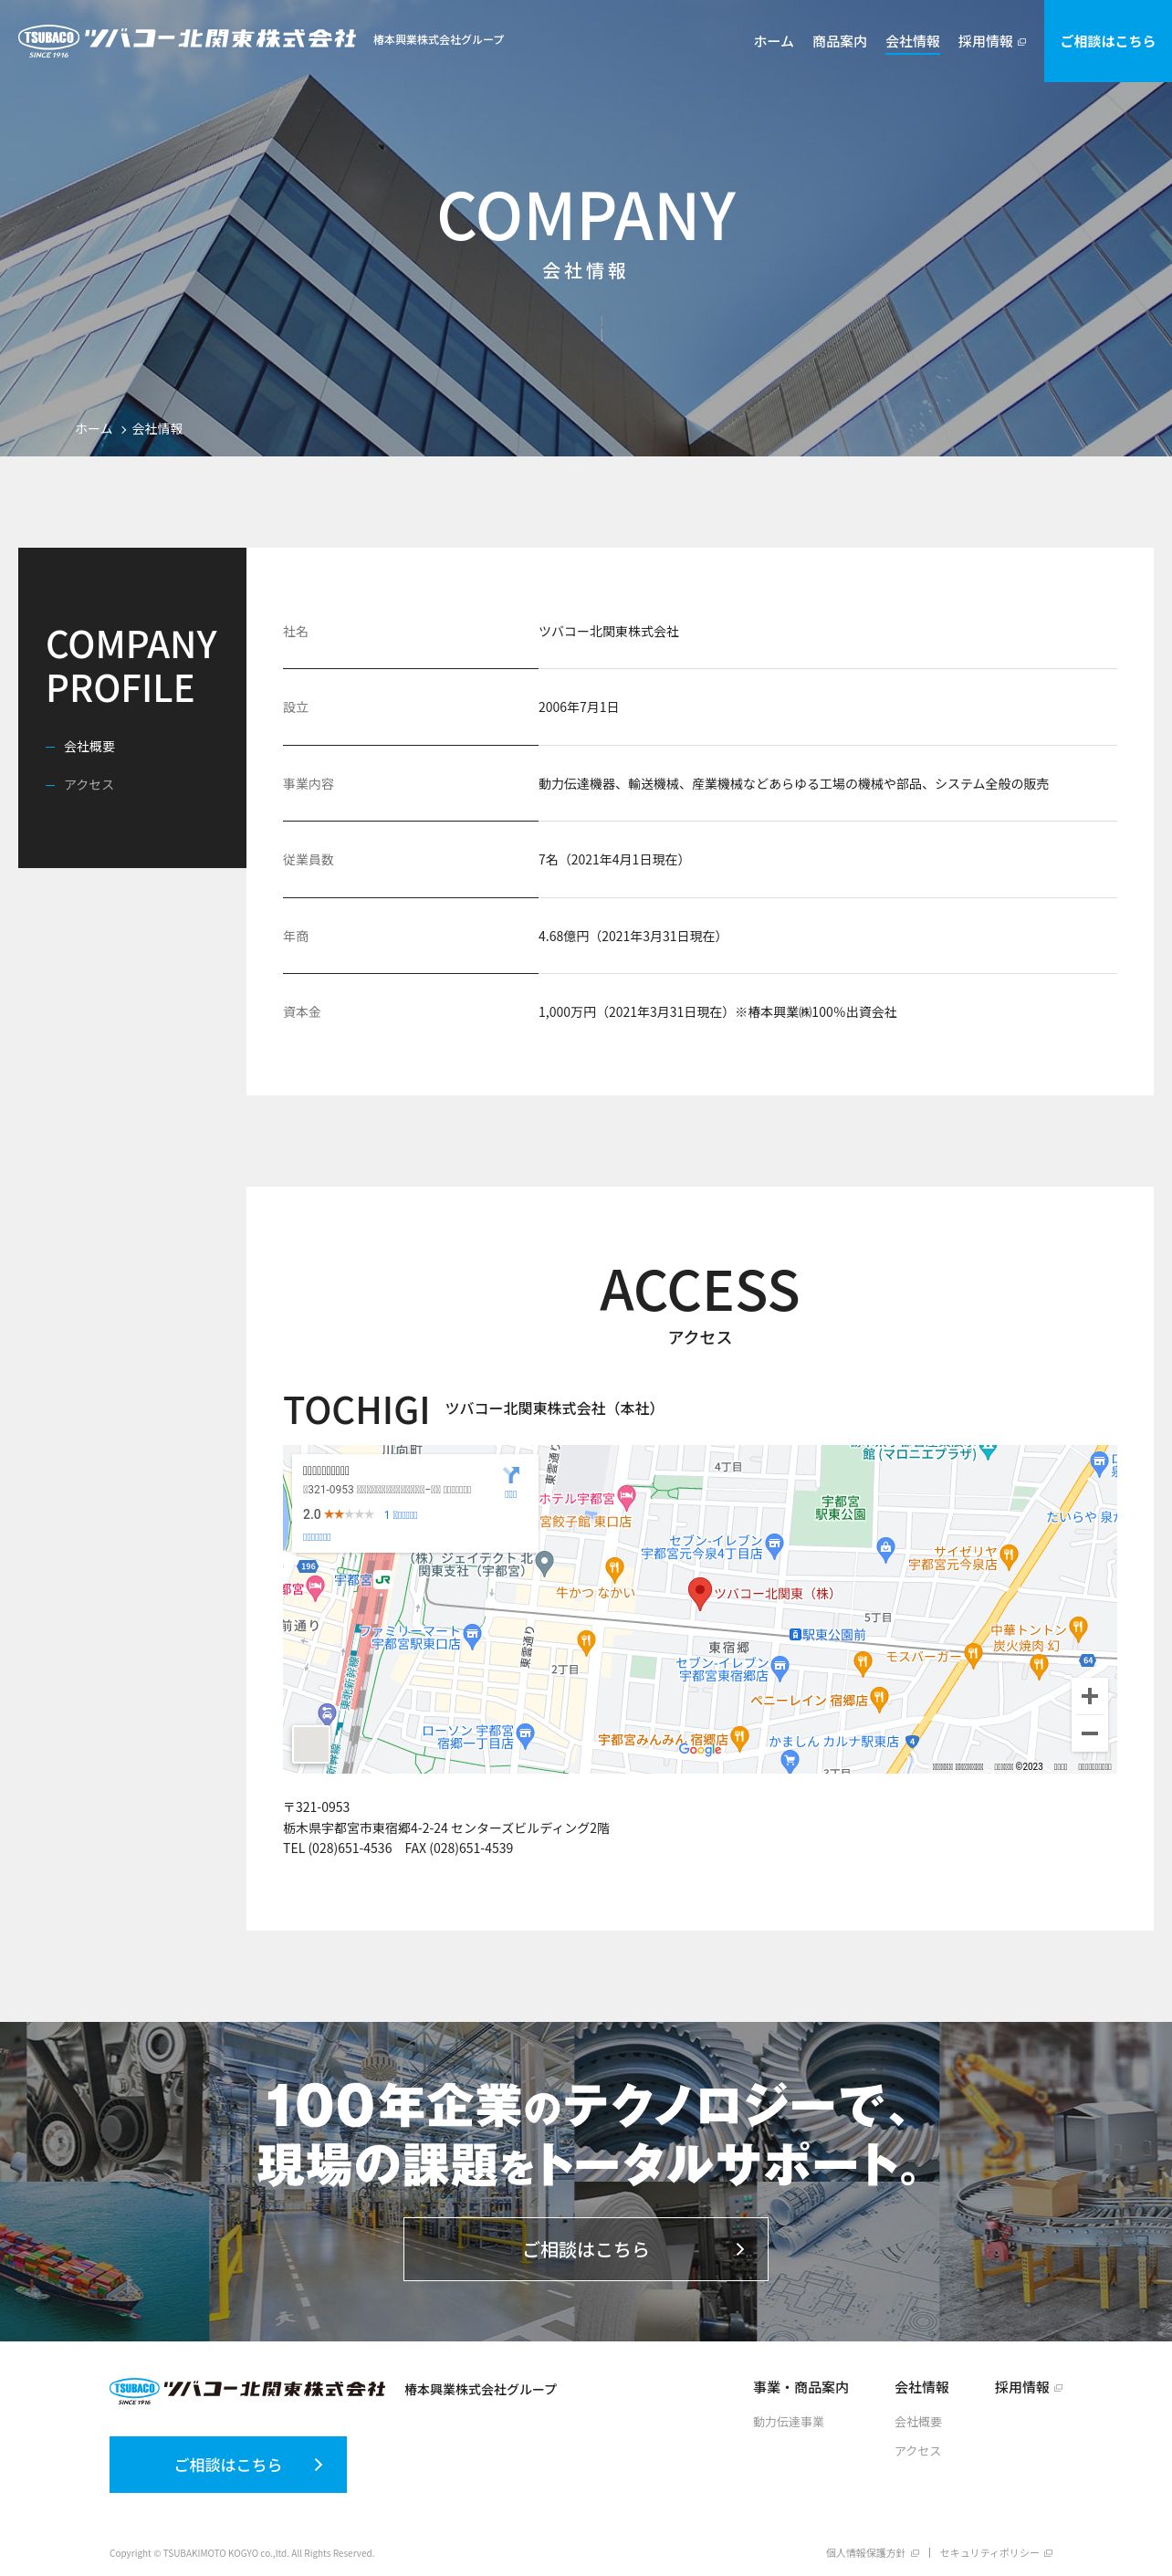Jump to 会社概要 in the Company Profile sidebar
This screenshot has width=1172, height=2576.
[x=89, y=747]
